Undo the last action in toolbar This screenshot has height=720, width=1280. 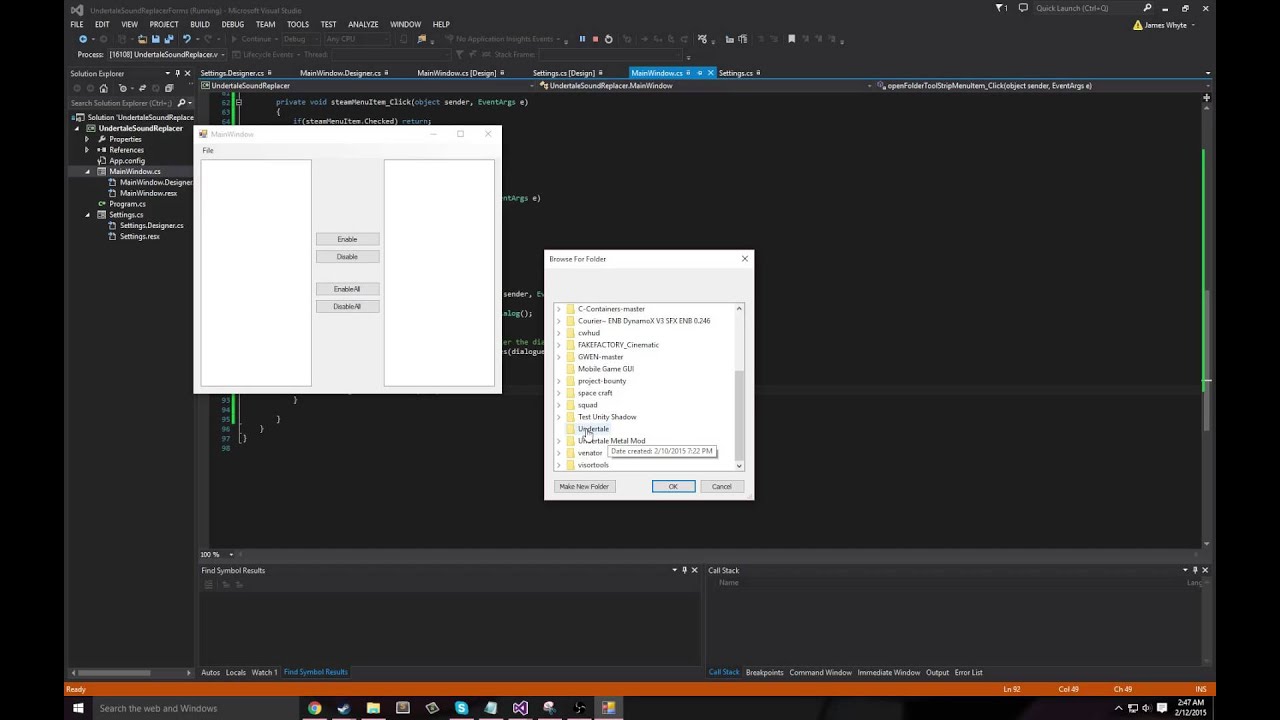186,39
